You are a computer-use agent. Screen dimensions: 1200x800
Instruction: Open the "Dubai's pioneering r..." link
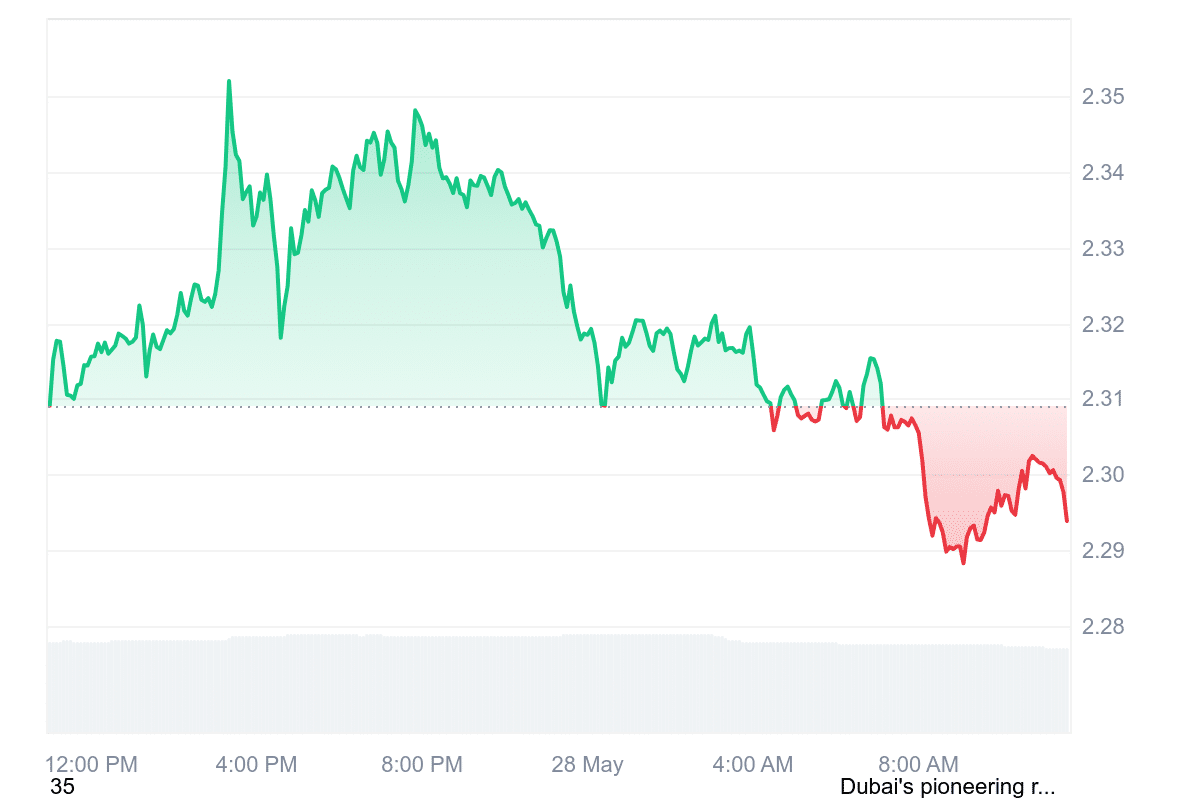tap(947, 787)
